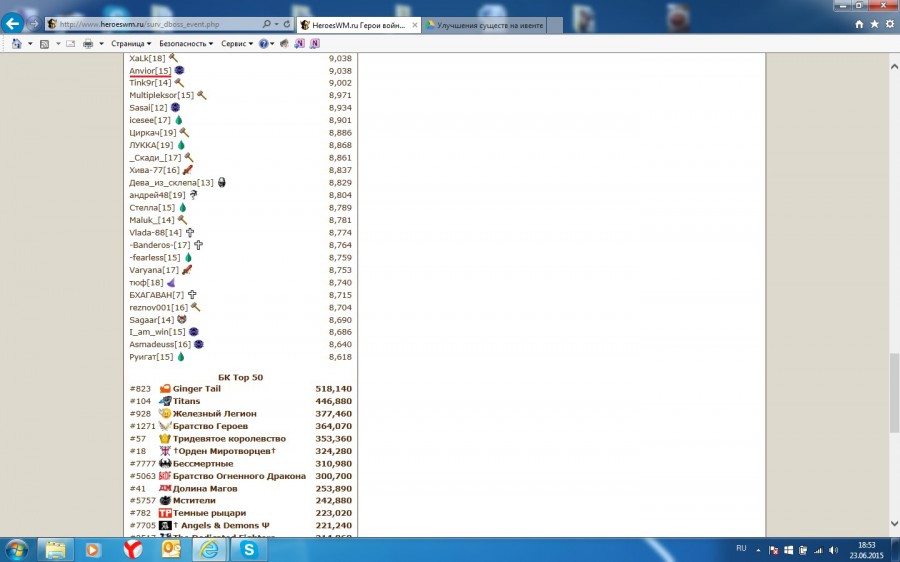
Task: Open a new blank tab
Action: coord(554,25)
